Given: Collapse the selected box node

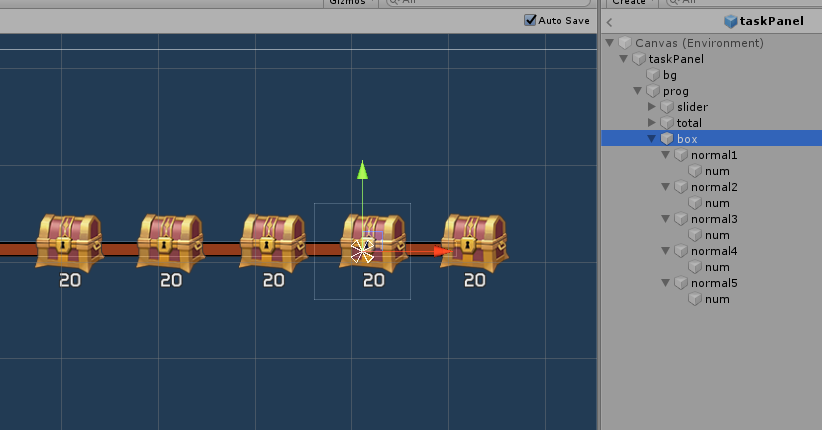Looking at the screenshot, I should click(652, 139).
